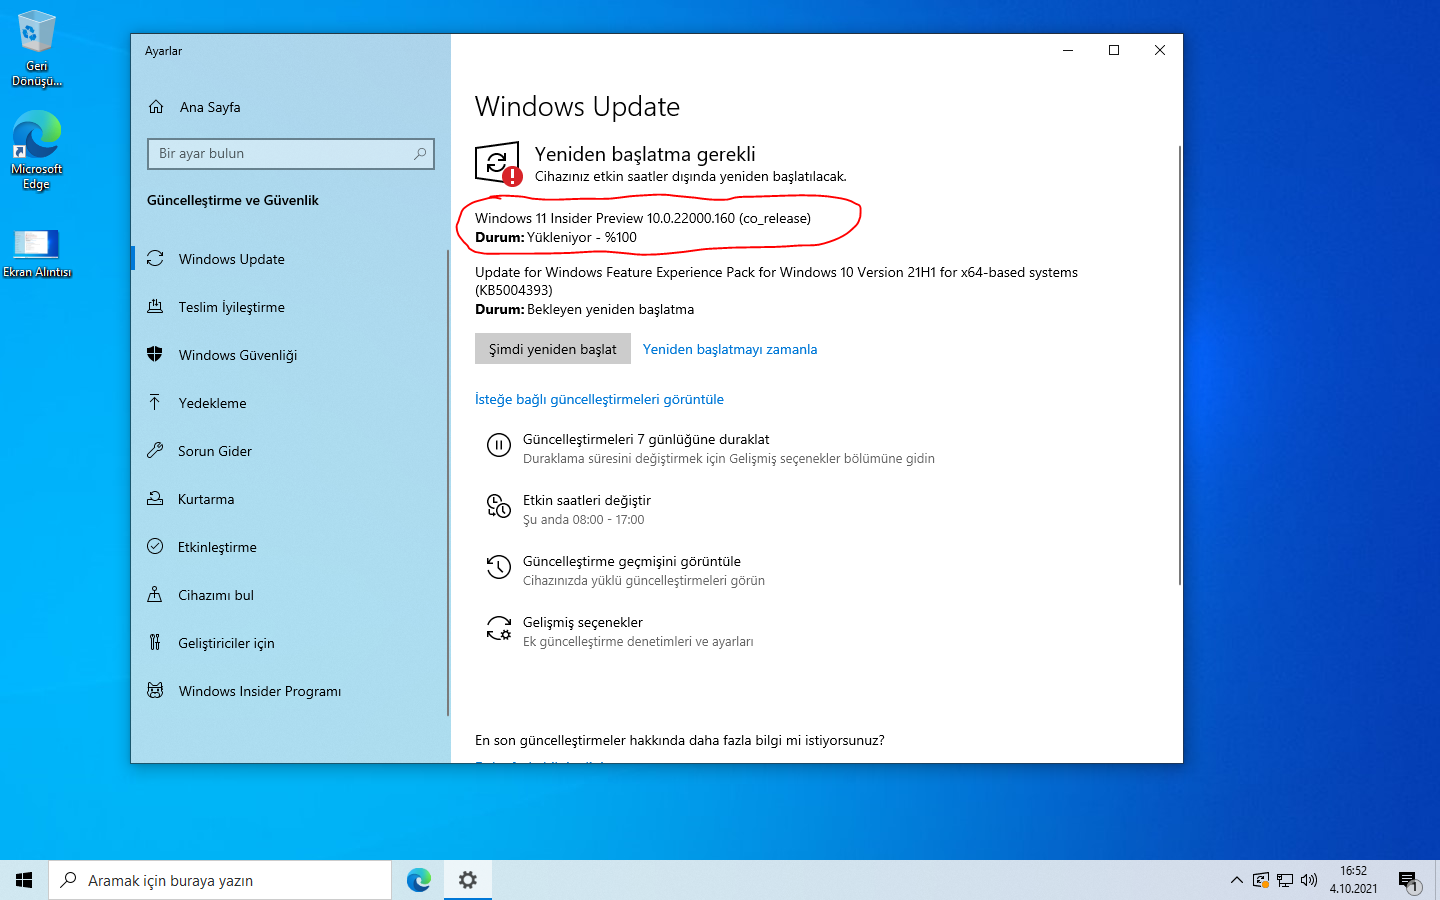Click the magnifier icon in the settings search box
The image size is (1440, 900).
click(420, 153)
